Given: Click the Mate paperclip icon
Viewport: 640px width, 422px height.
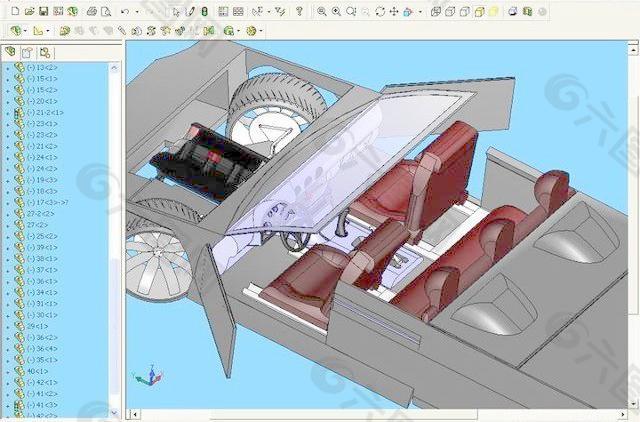Looking at the screenshot, I should pos(122,31).
